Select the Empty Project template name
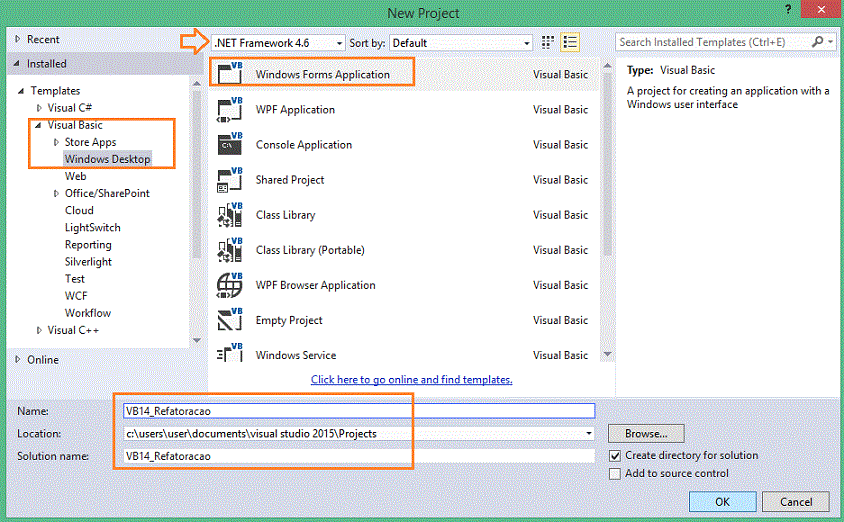 click(289, 321)
